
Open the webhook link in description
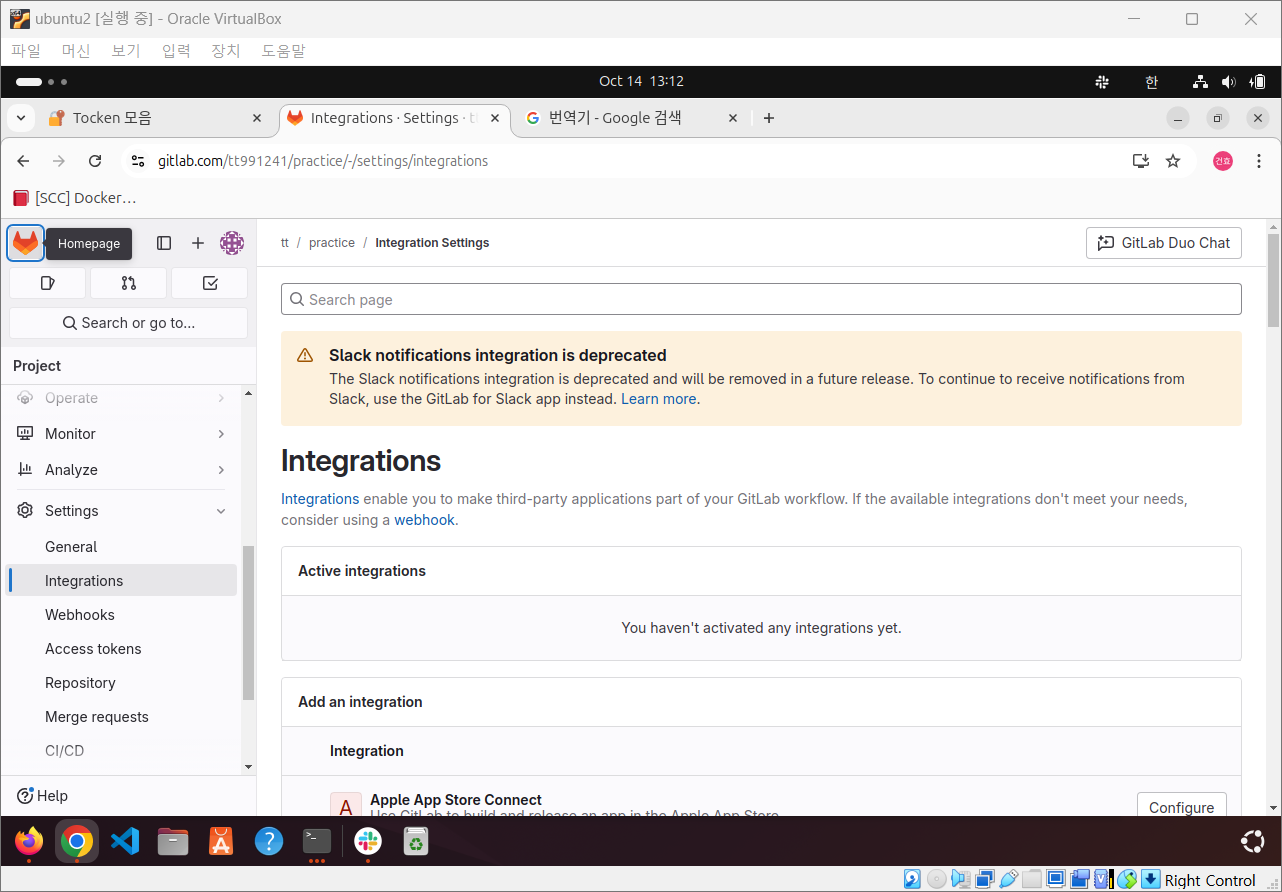pyautogui.click(x=425, y=520)
